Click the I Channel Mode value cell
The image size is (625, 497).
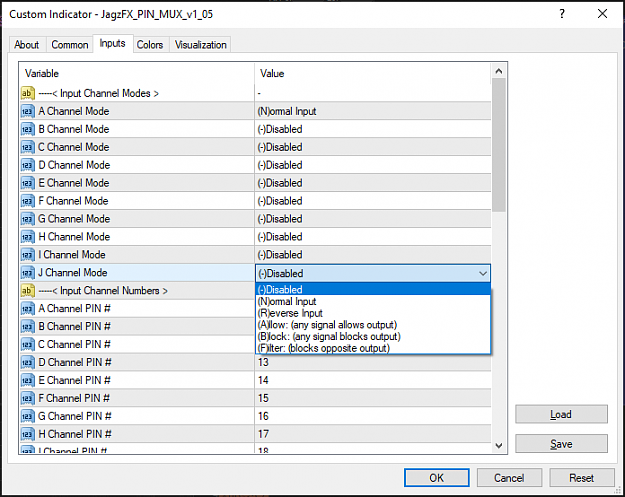(x=373, y=255)
